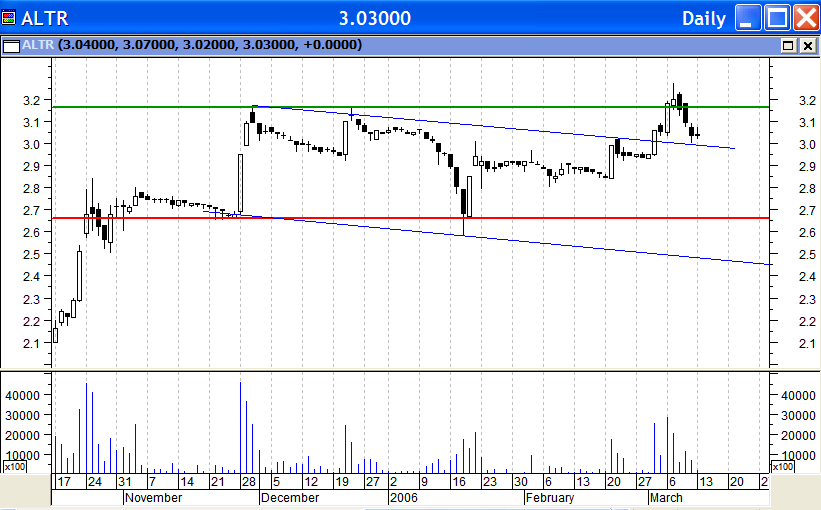This screenshot has height=510, width=821.
Task: Click the 23 date tick on time axis
Action: pyautogui.click(x=490, y=482)
